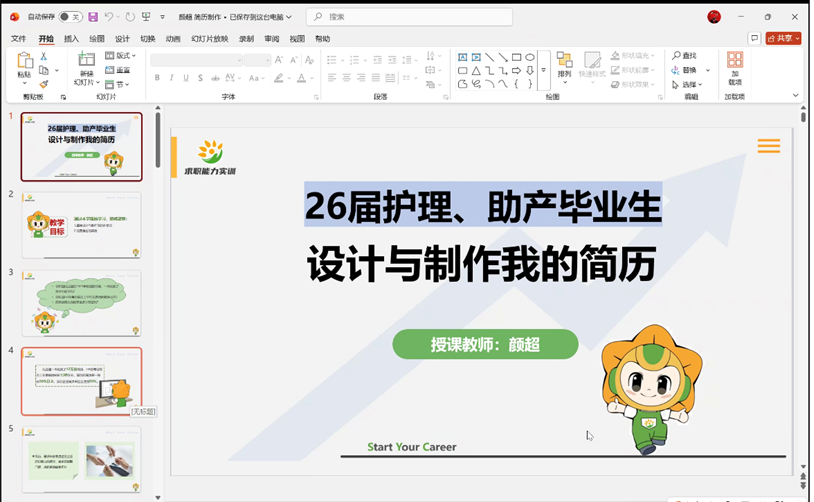Open the Select (选择) dropdown

point(690,84)
